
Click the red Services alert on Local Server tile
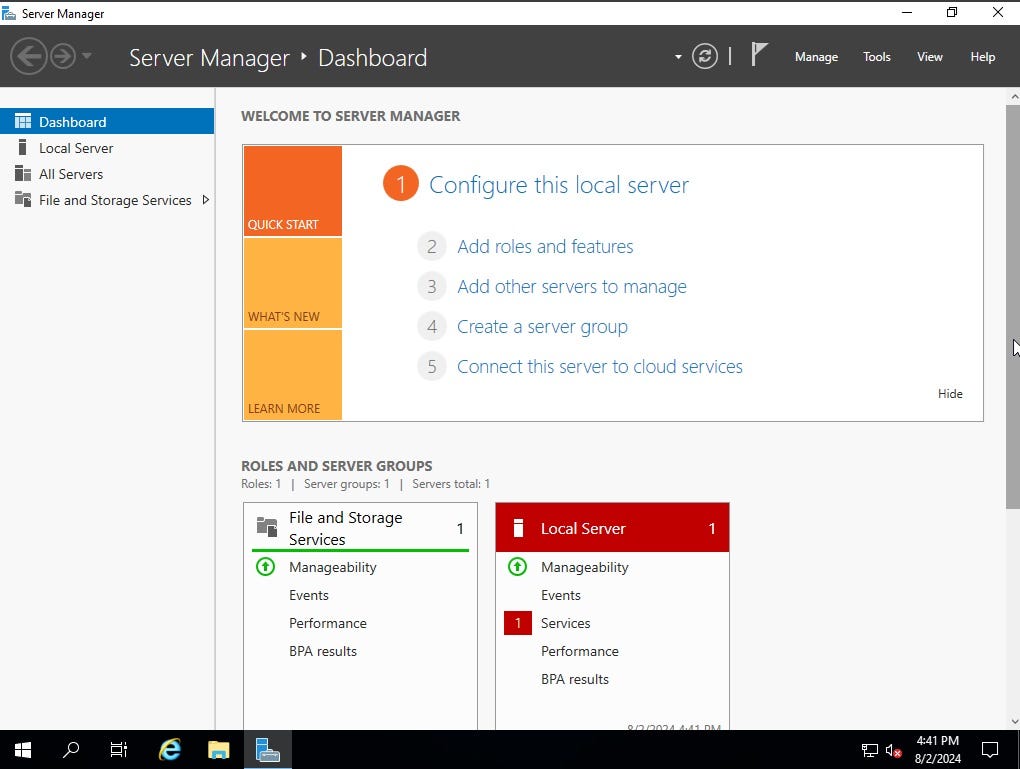tap(517, 623)
